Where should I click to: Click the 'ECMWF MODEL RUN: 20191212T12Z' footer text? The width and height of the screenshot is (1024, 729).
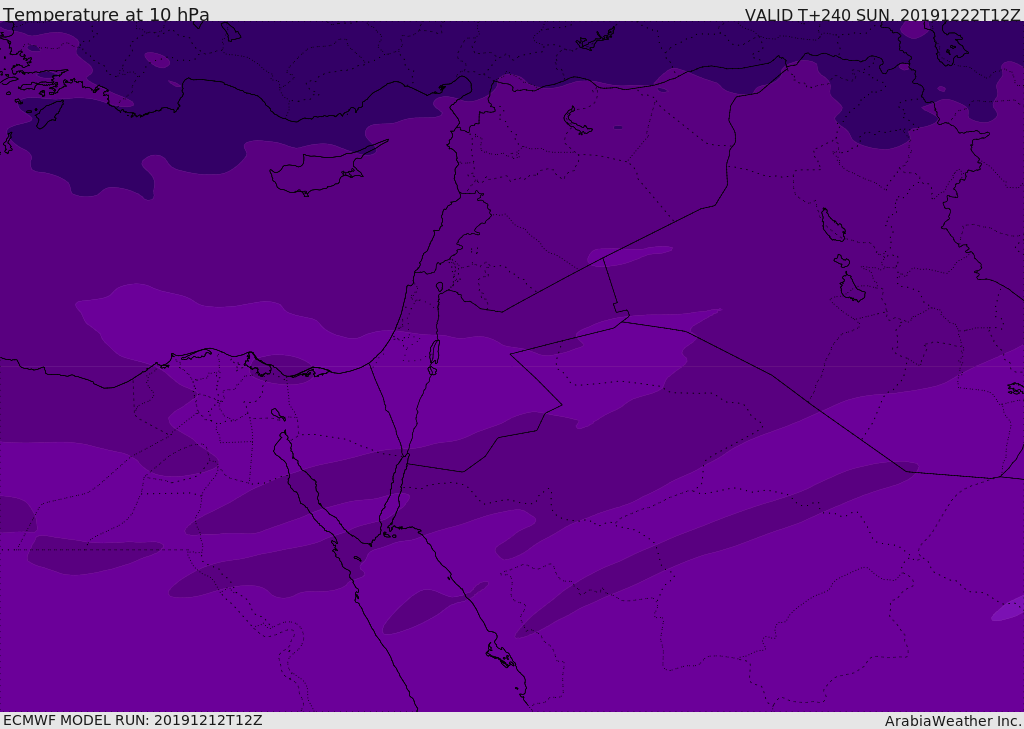click(133, 720)
